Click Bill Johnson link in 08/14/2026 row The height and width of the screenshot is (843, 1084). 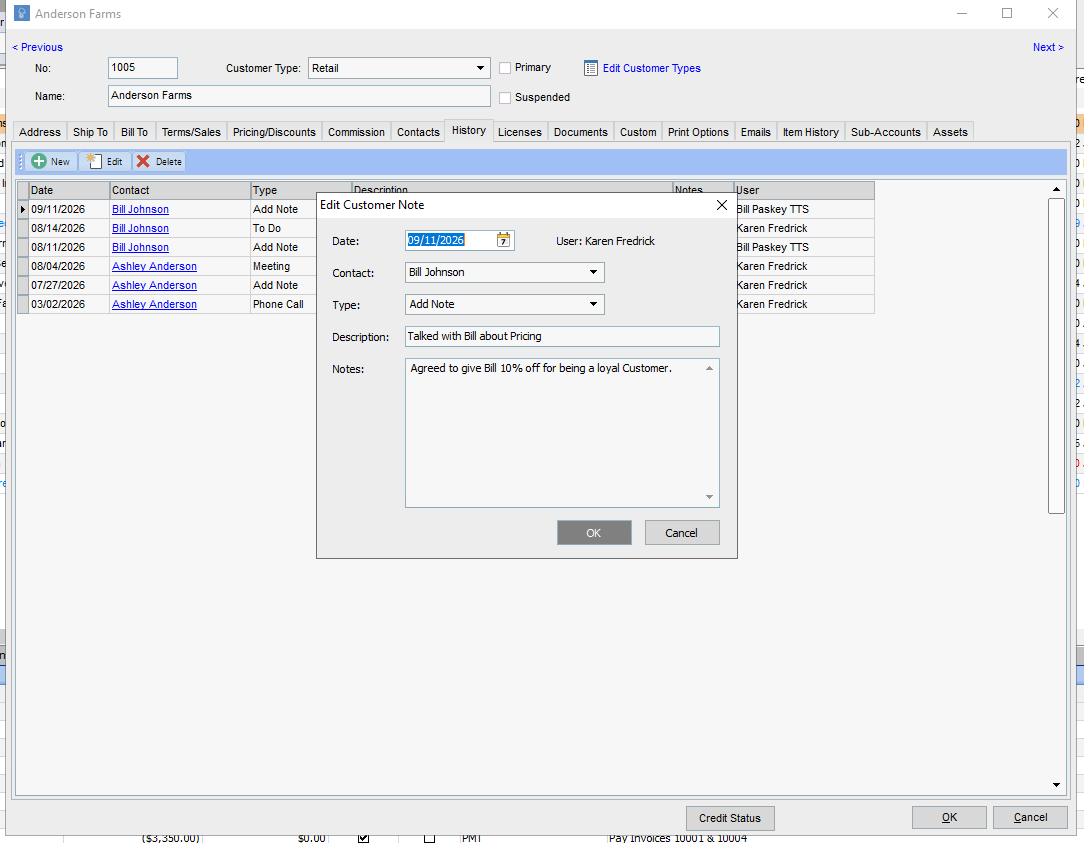140,228
